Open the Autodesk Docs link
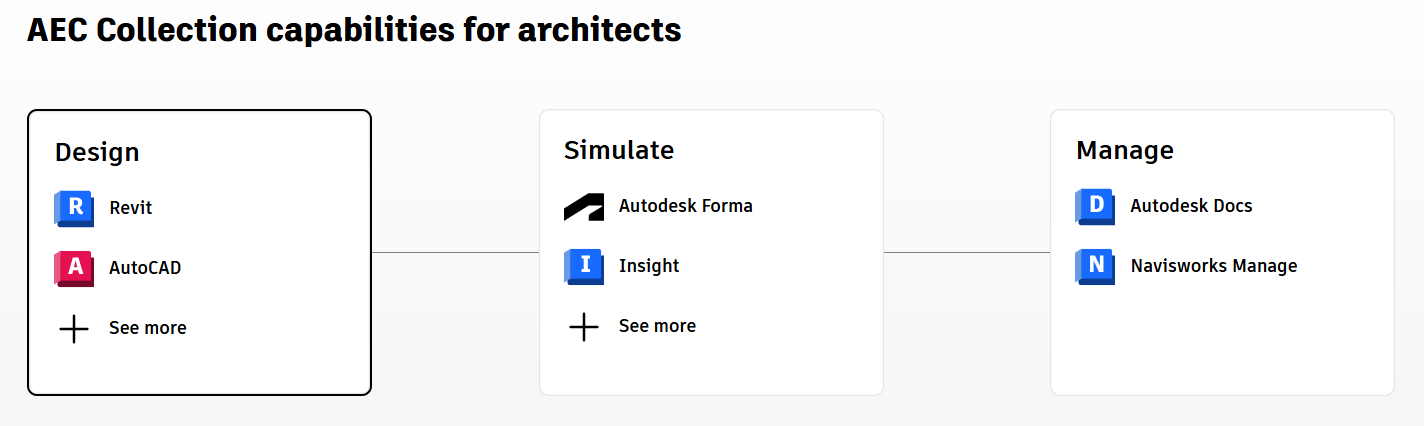The height and width of the screenshot is (426, 1424). point(1191,206)
